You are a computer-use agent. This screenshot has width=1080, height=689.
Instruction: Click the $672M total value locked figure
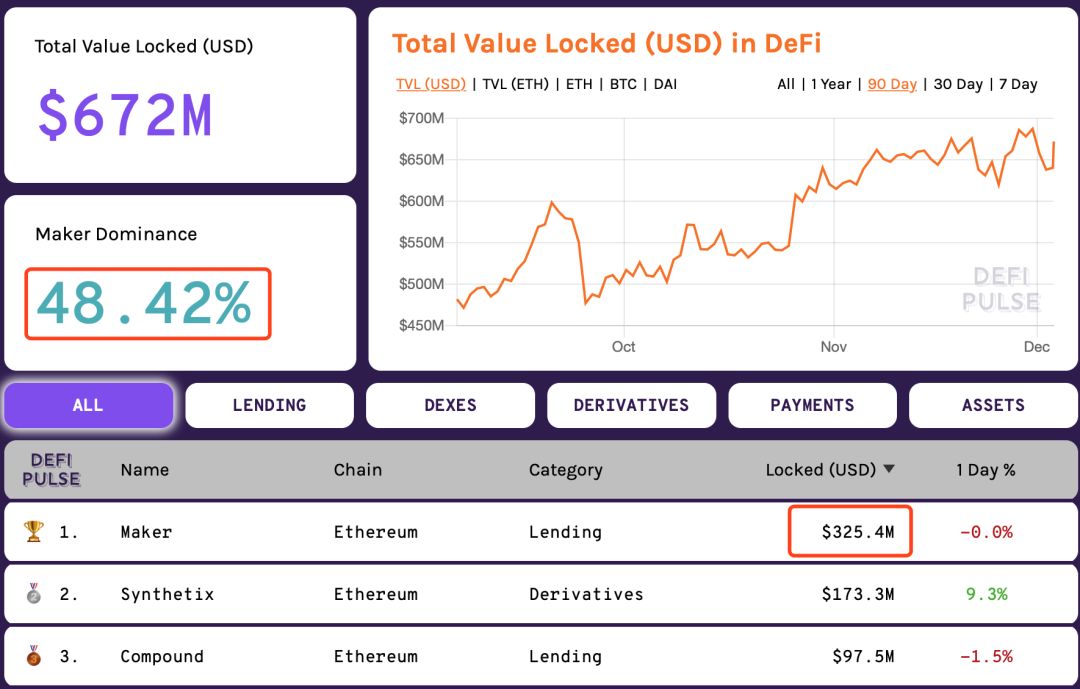(x=125, y=115)
